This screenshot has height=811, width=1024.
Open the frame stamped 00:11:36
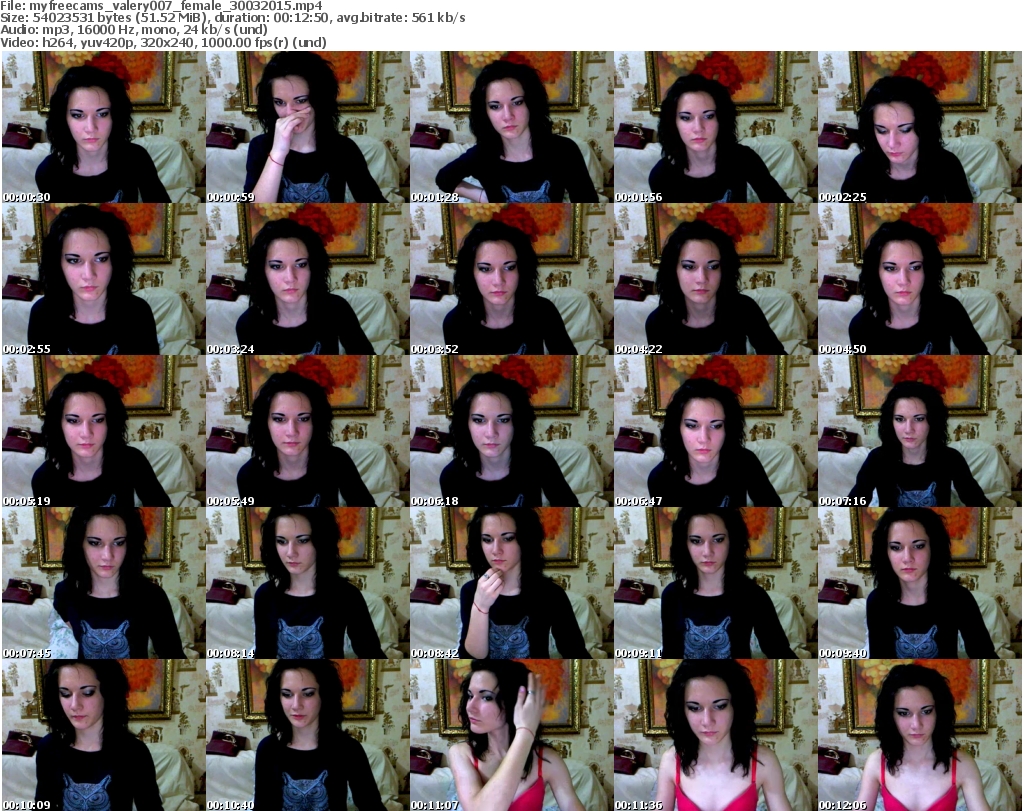pos(716,735)
